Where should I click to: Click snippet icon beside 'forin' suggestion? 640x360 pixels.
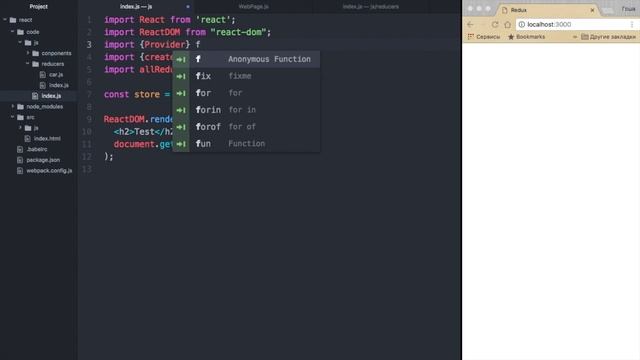tap(181, 110)
